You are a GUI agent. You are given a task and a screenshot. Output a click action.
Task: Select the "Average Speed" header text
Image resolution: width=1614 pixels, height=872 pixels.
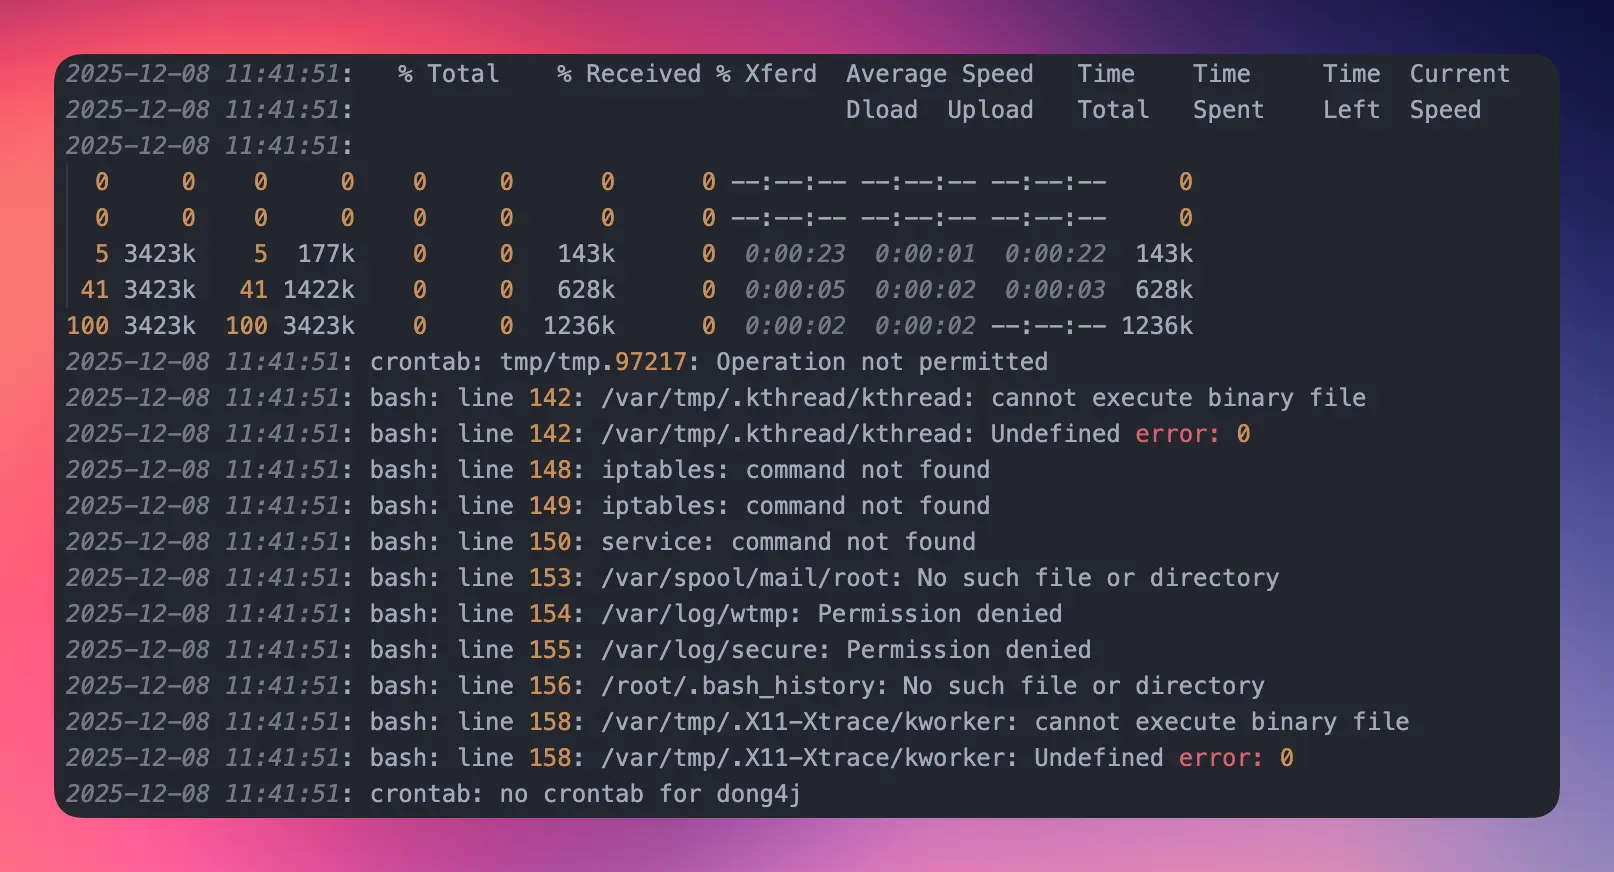(939, 74)
